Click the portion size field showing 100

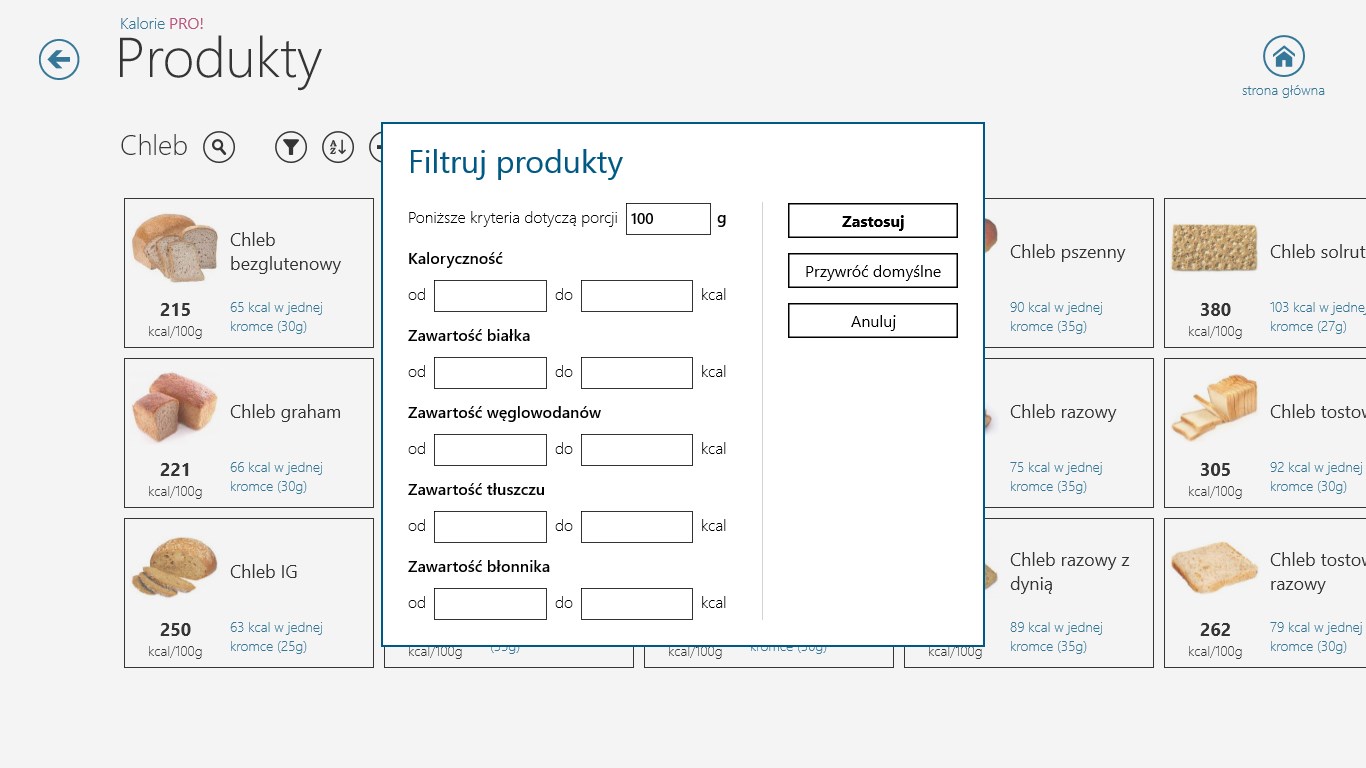pos(668,219)
